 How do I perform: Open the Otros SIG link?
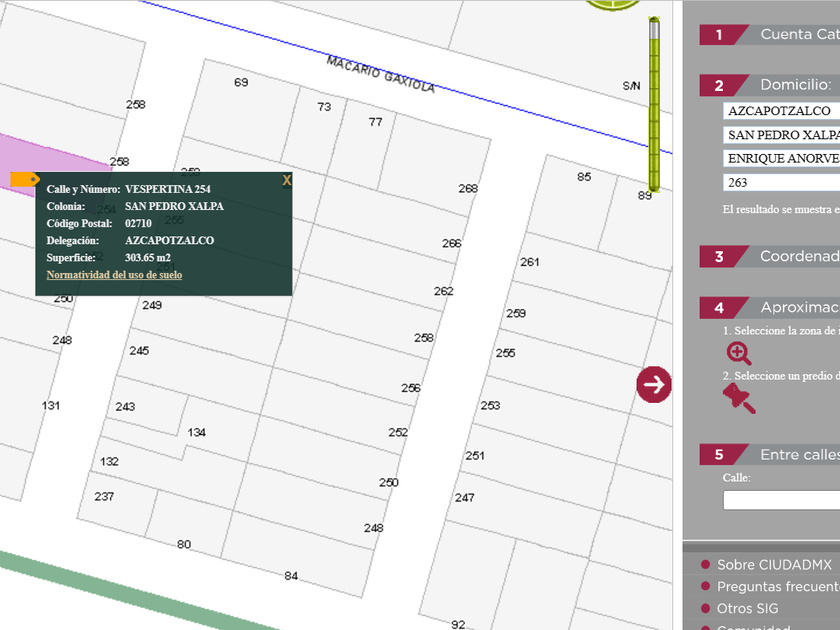(x=747, y=609)
